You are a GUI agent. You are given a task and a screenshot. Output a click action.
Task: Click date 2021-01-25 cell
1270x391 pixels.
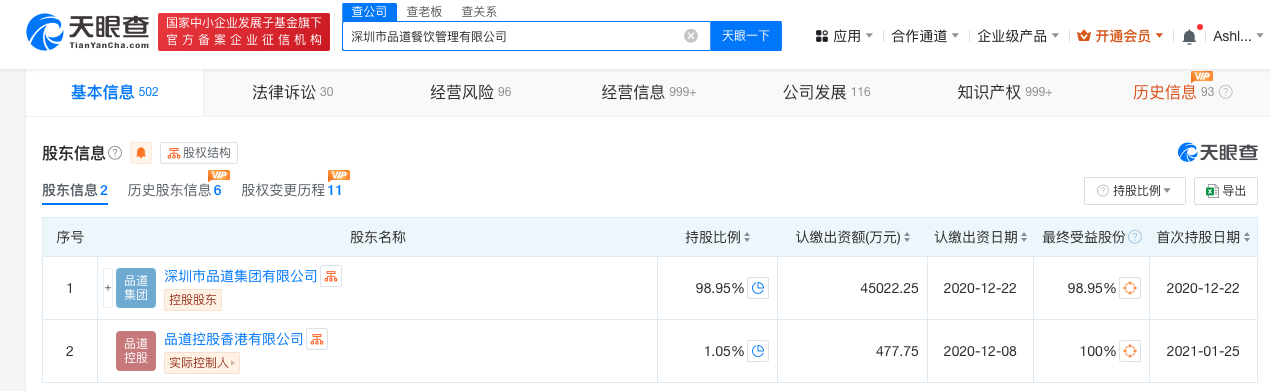[x=1203, y=351]
